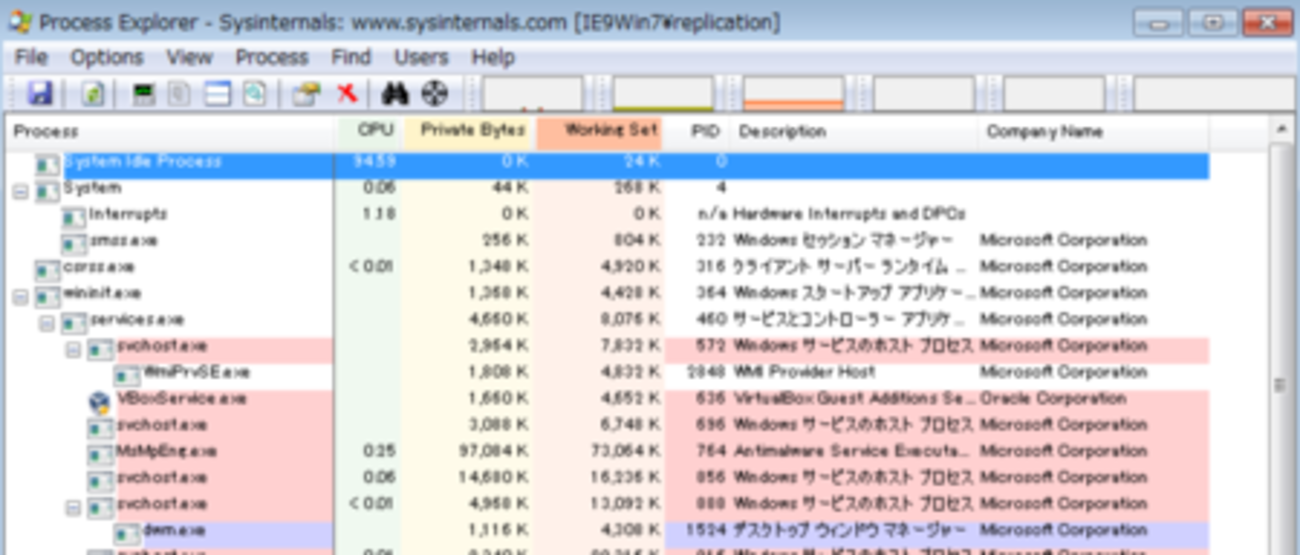Image resolution: width=1300 pixels, height=555 pixels.
Task: Collapse the wininit.exe tree node
Action: pyautogui.click(x=20, y=296)
